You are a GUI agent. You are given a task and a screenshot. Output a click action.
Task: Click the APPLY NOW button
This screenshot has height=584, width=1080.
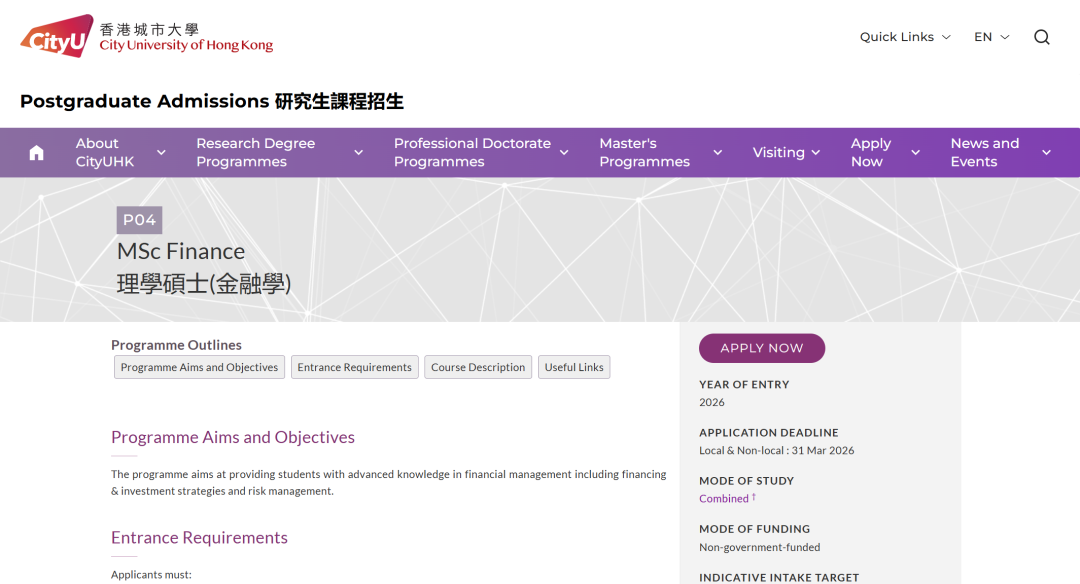pyautogui.click(x=762, y=348)
